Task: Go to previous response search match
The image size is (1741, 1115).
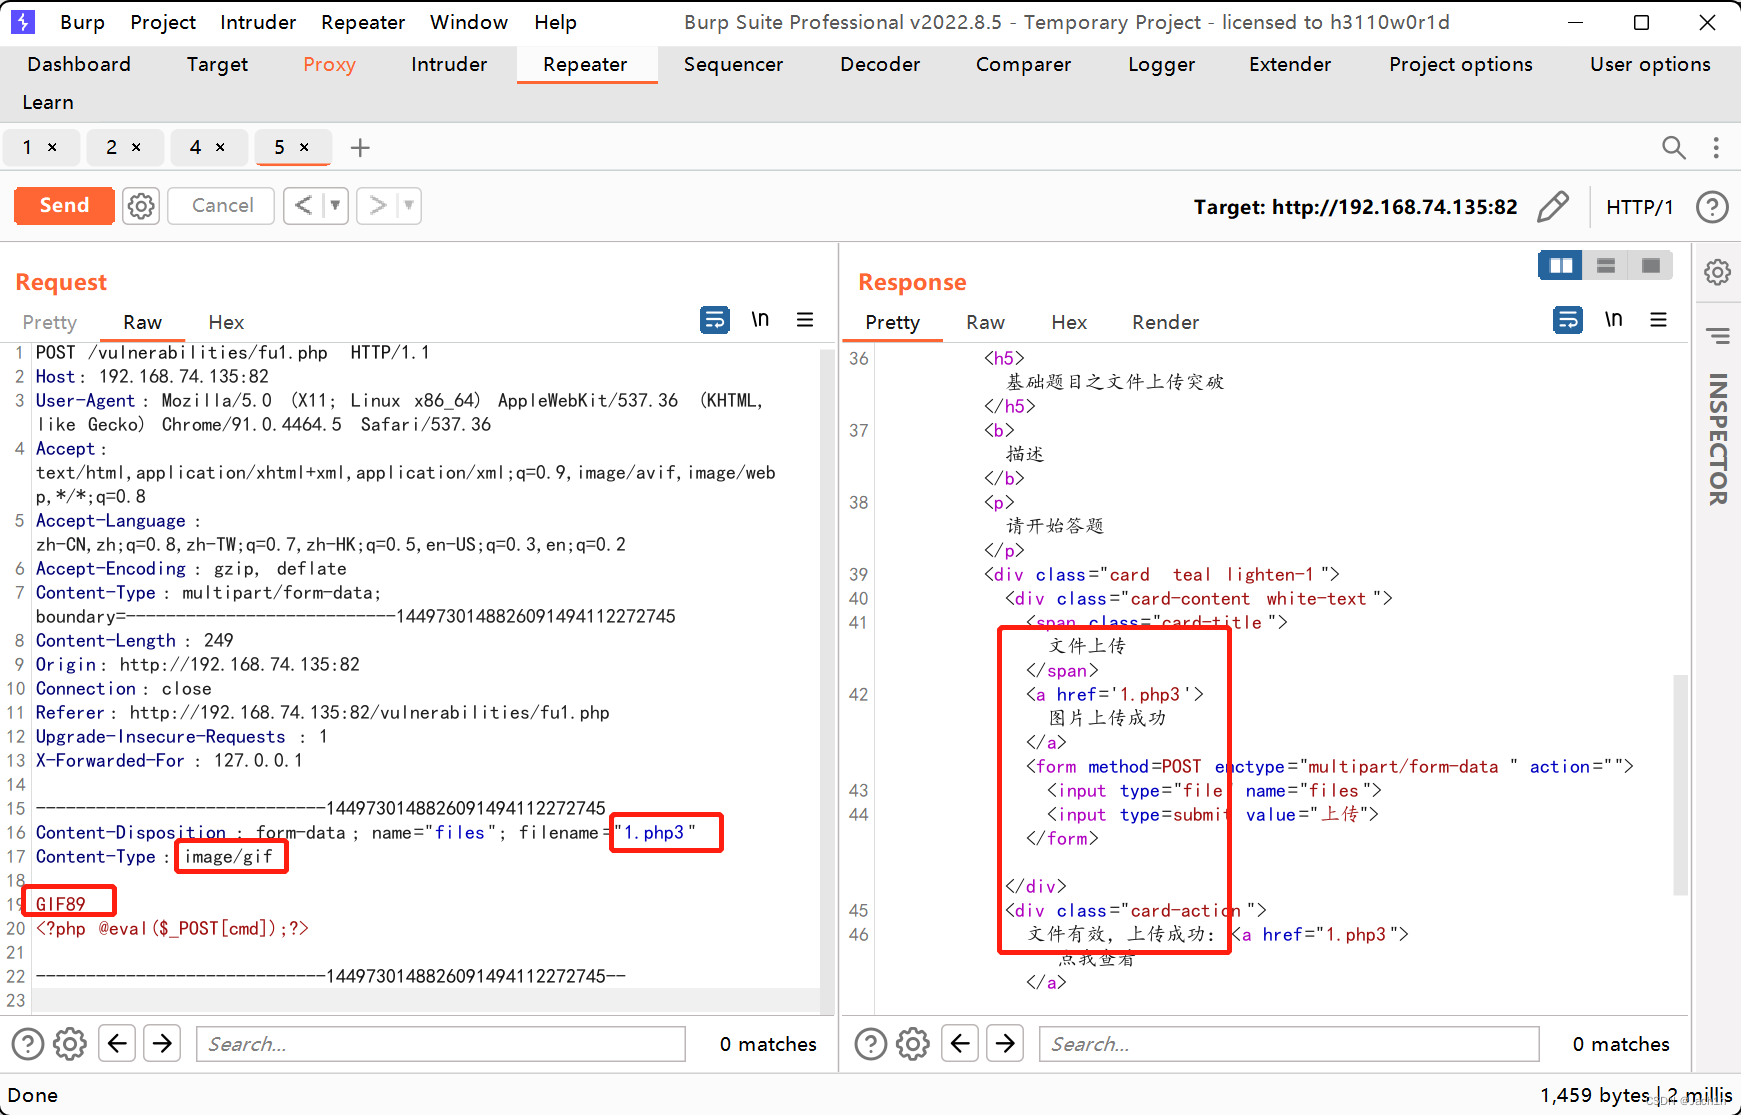Action: [960, 1044]
